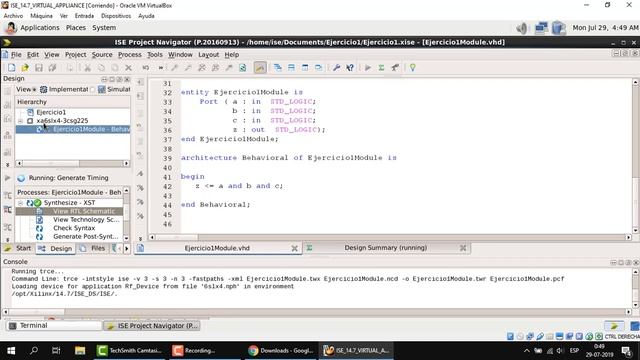Click the View Technology Schematic process icon
This screenshot has height=360, width=640.
39,220
